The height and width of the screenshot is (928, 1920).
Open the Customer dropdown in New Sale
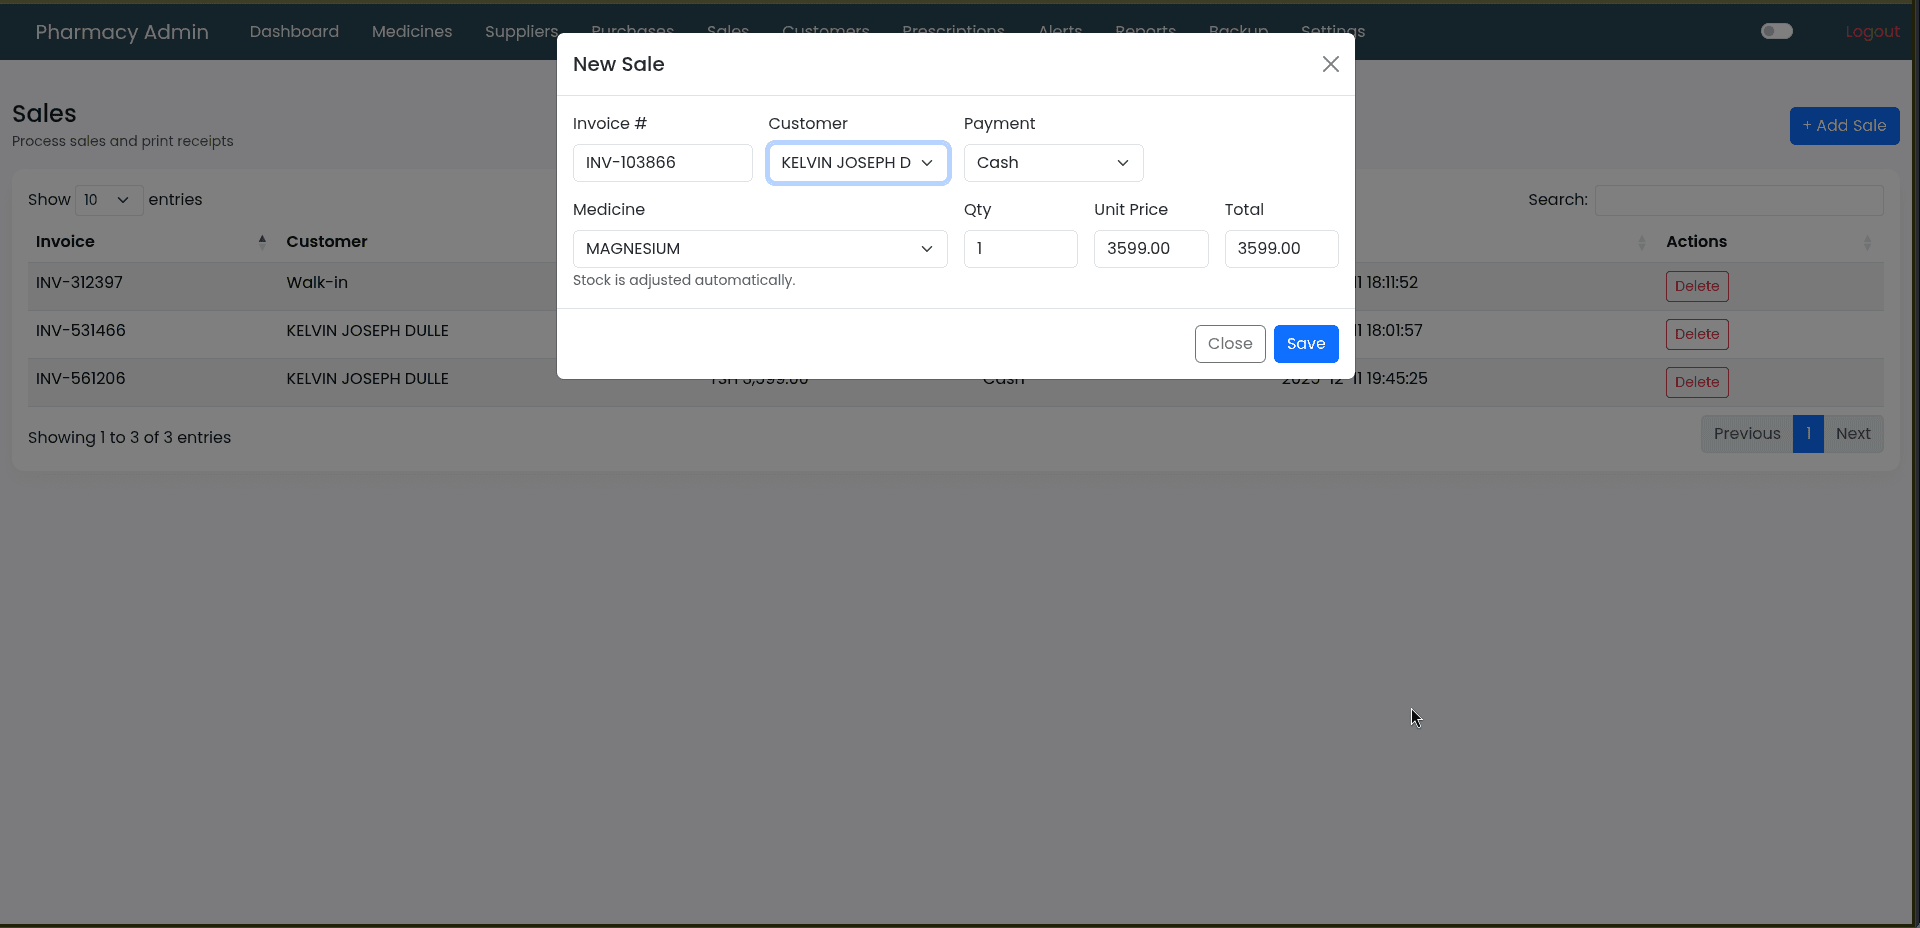[857, 163]
